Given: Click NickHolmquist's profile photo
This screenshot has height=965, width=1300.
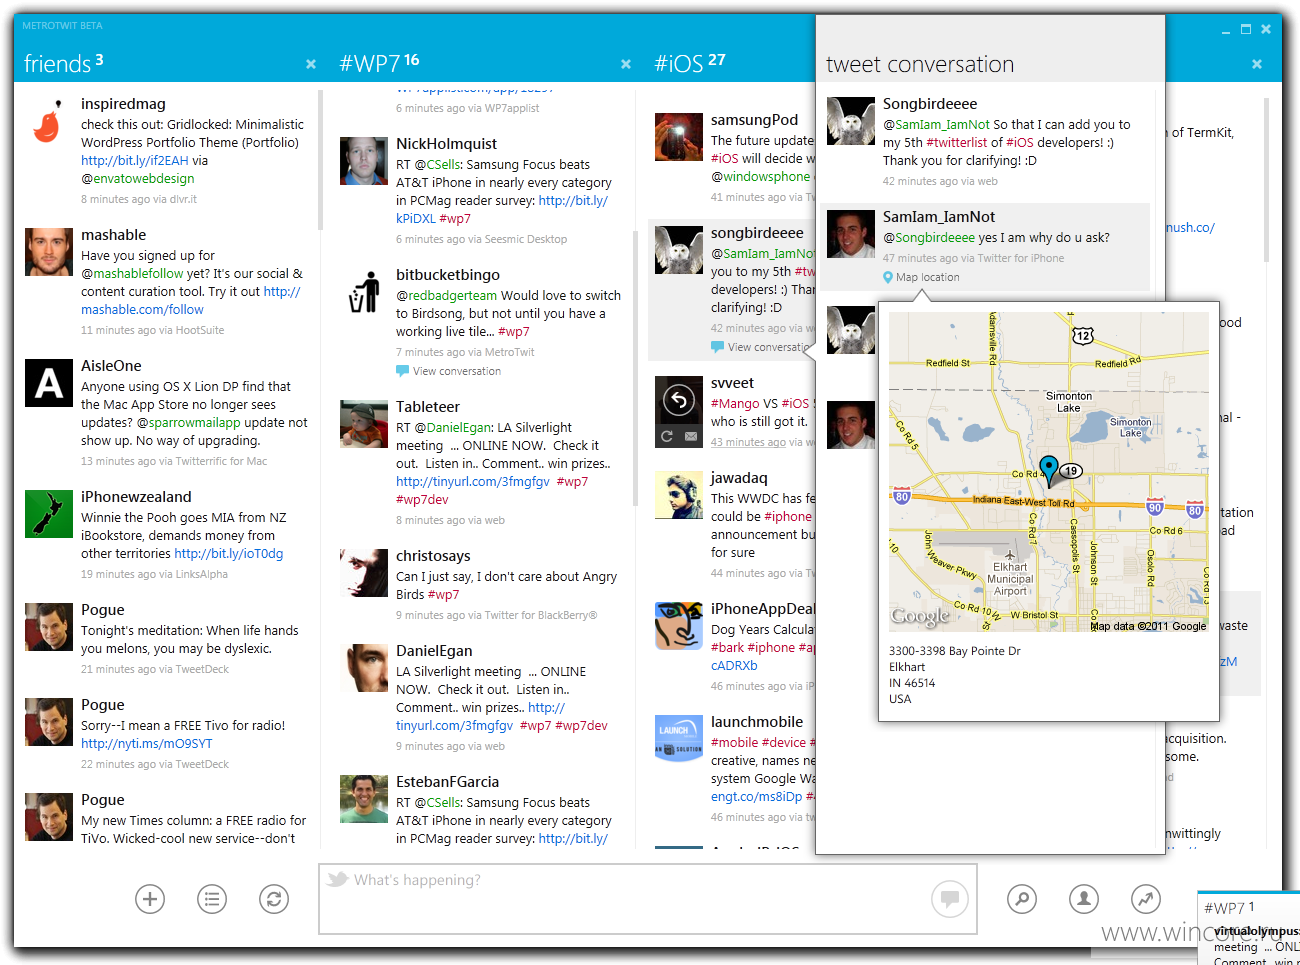Looking at the screenshot, I should coord(364,161).
